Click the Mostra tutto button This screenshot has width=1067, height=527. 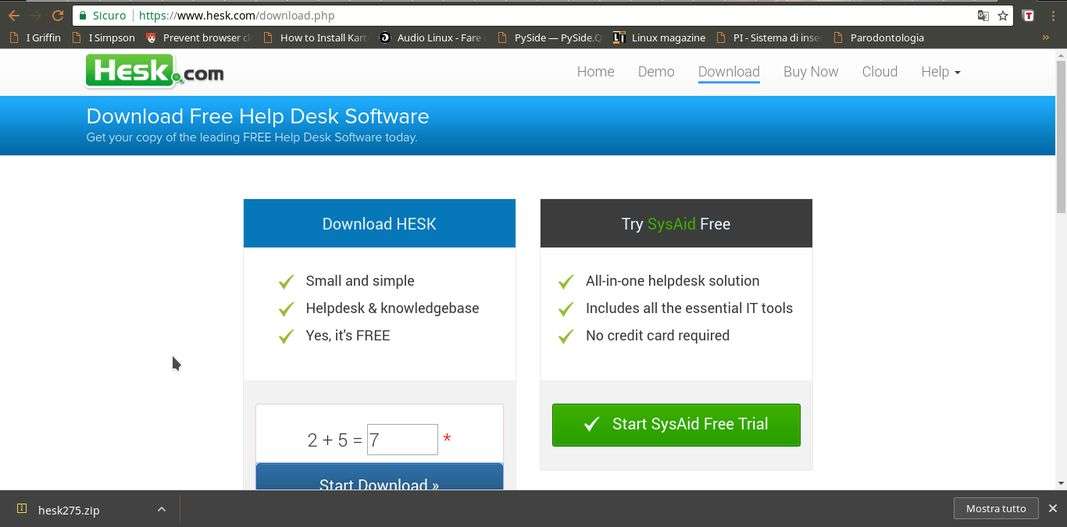[996, 509]
